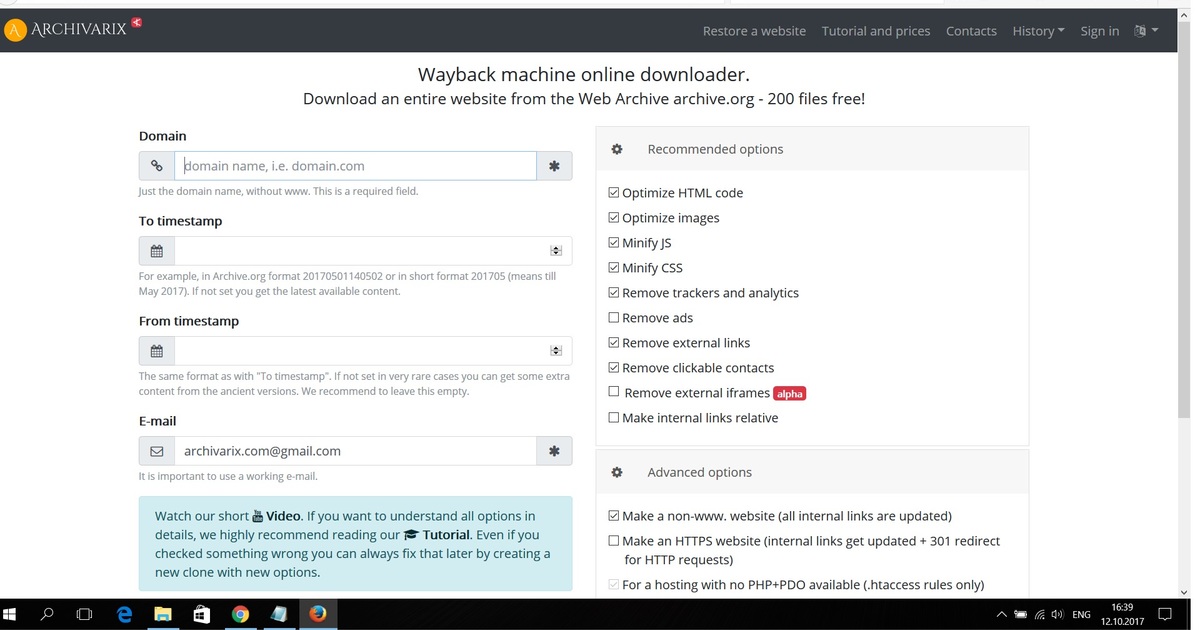Switch to Google Chrome in taskbar
The image size is (1200, 630).
[240, 614]
